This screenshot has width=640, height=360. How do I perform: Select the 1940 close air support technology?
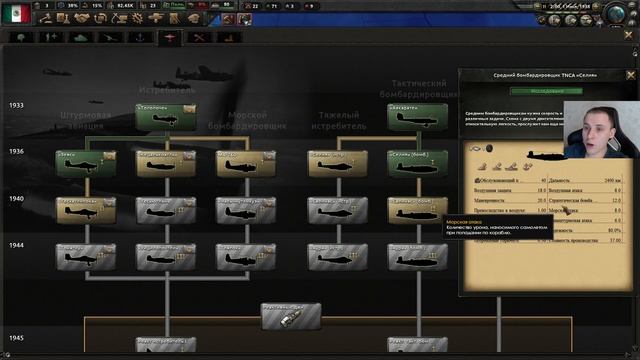tap(86, 211)
